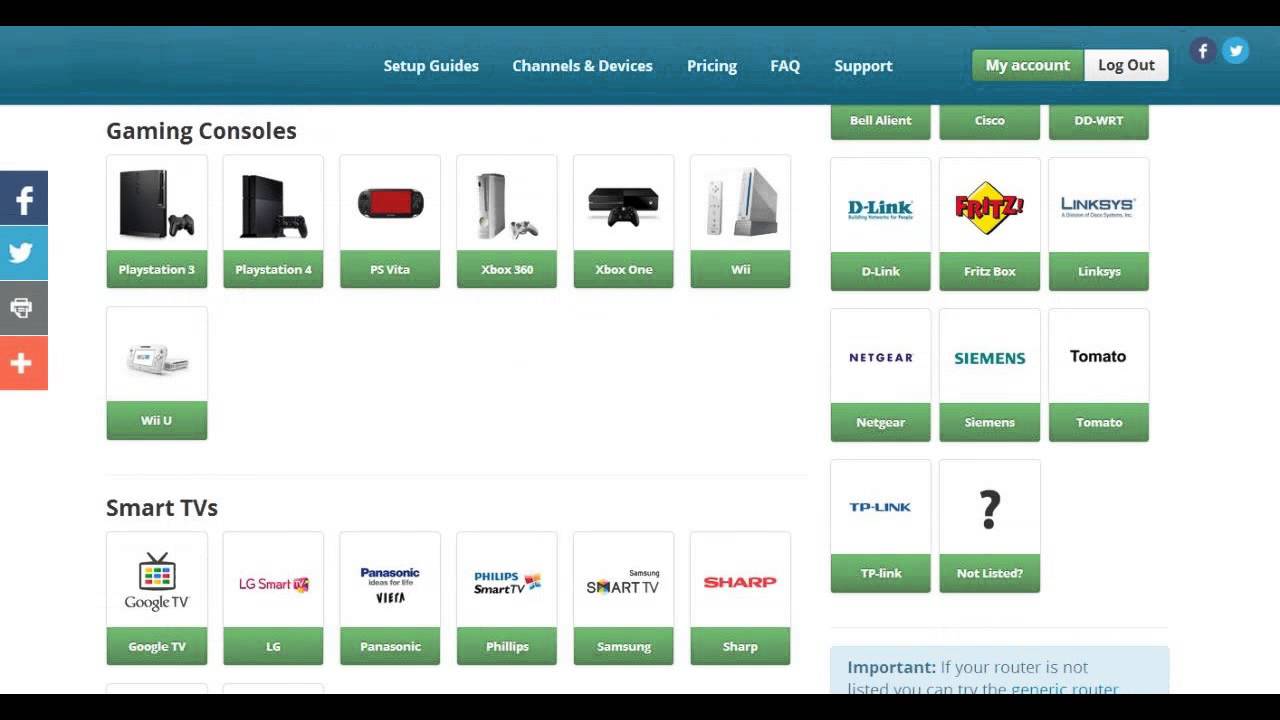Click the PS Vita green label
The height and width of the screenshot is (720, 1280).
(x=390, y=269)
